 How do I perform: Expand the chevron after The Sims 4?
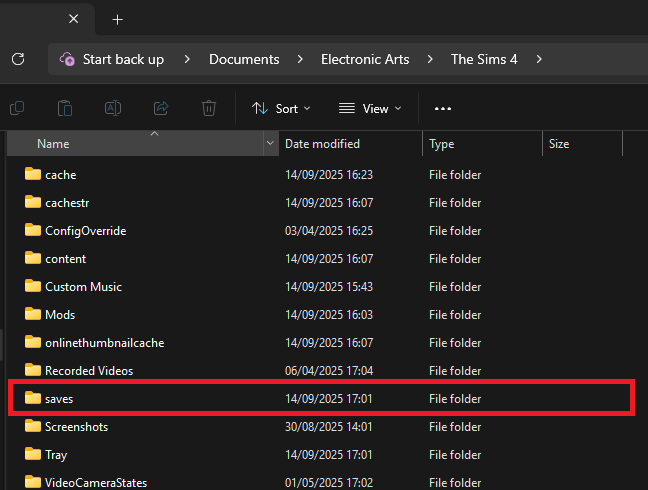539,59
